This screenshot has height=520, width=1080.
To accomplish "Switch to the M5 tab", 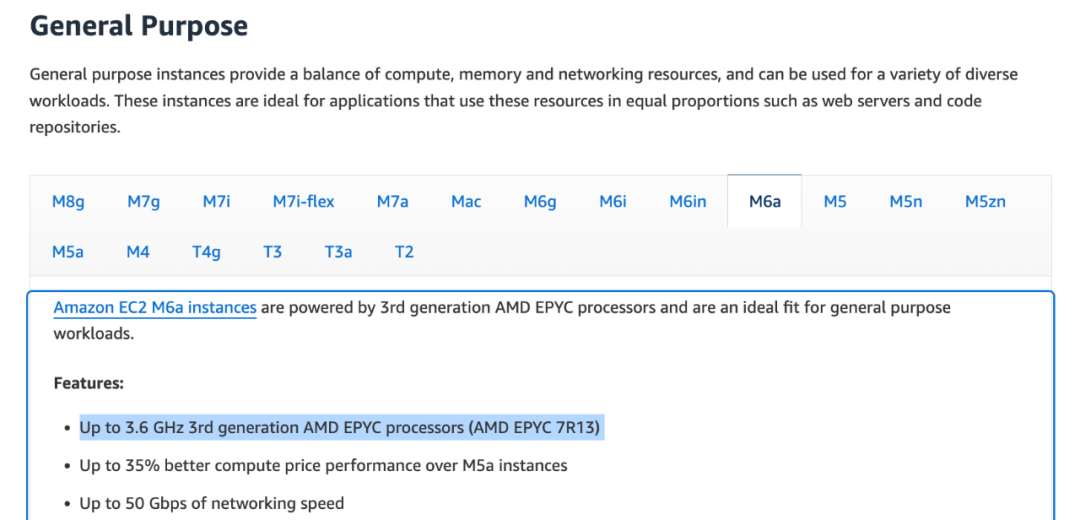I will [835, 201].
